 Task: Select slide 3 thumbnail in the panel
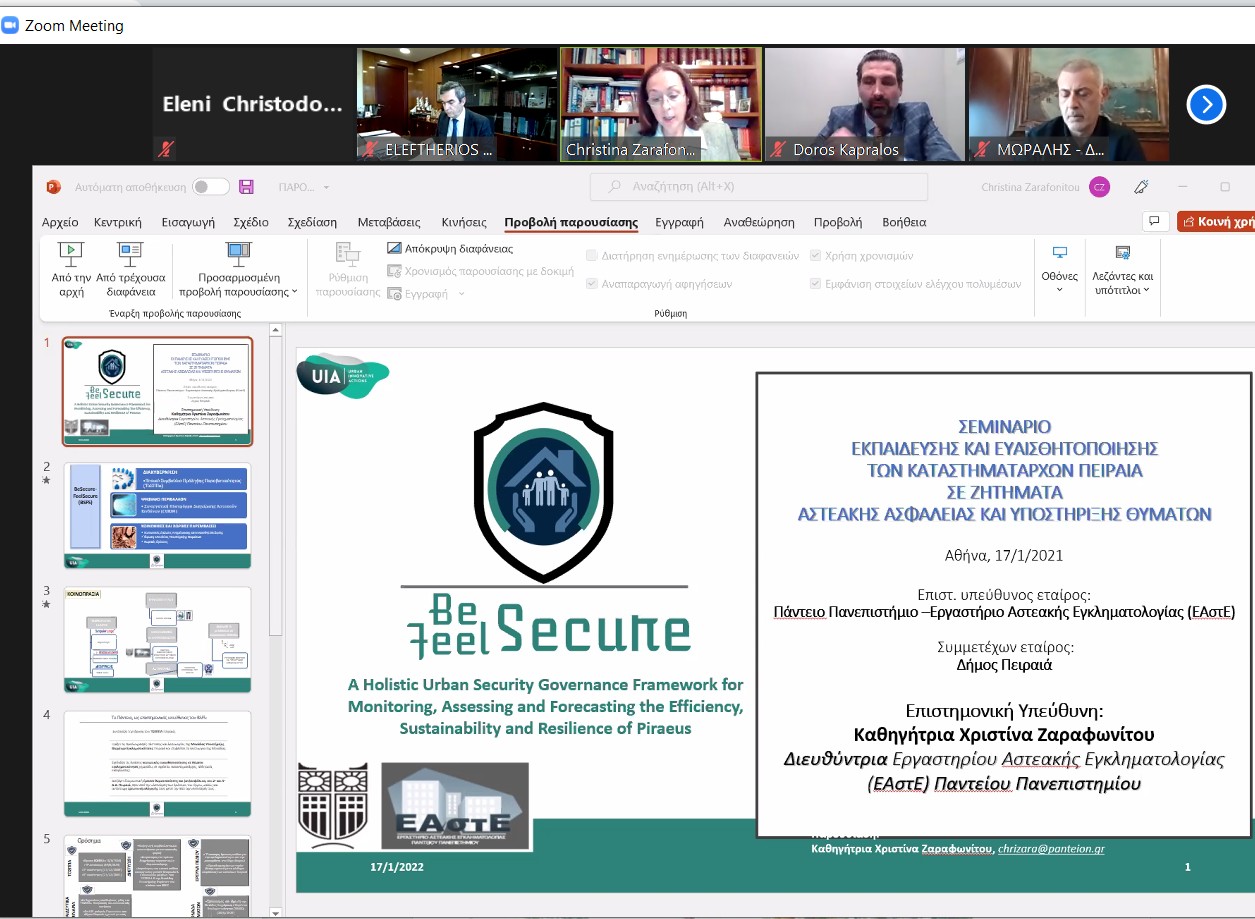158,640
